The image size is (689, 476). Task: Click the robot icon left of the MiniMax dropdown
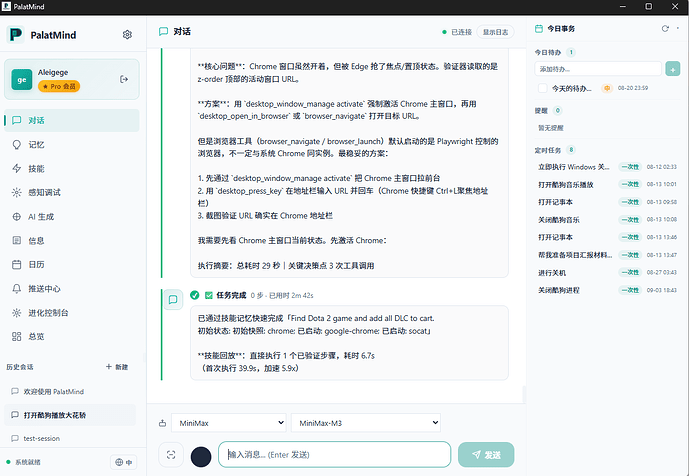coord(163,423)
